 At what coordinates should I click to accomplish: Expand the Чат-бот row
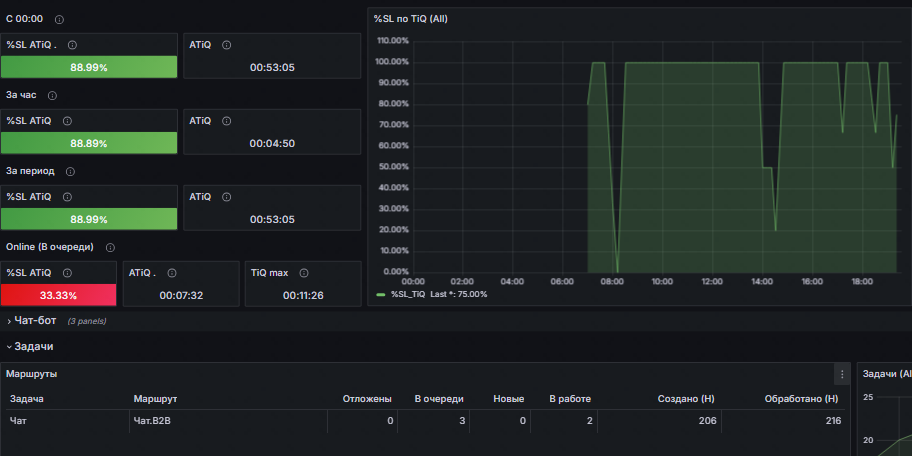coord(33,320)
